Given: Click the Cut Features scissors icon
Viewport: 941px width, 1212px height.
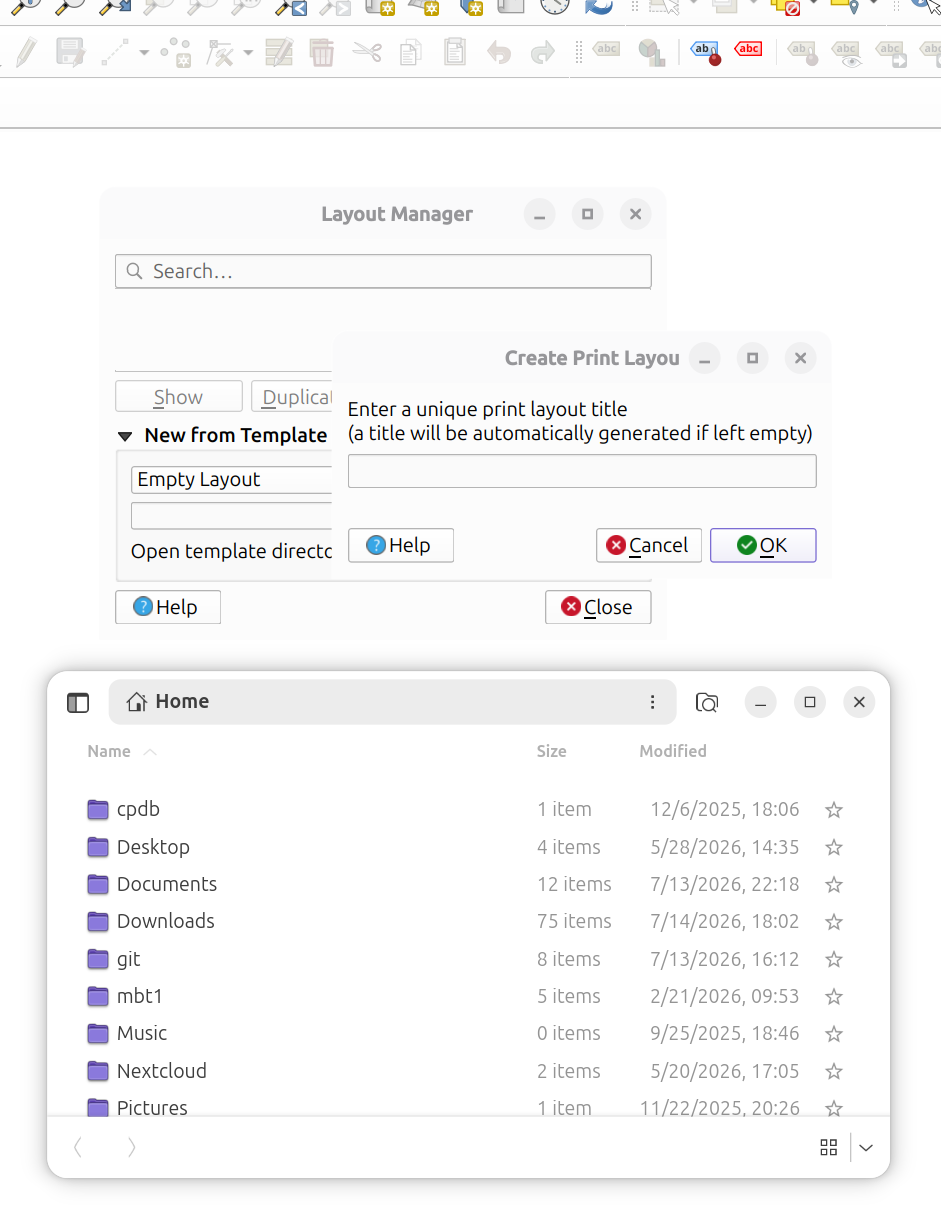Looking at the screenshot, I should [367, 51].
